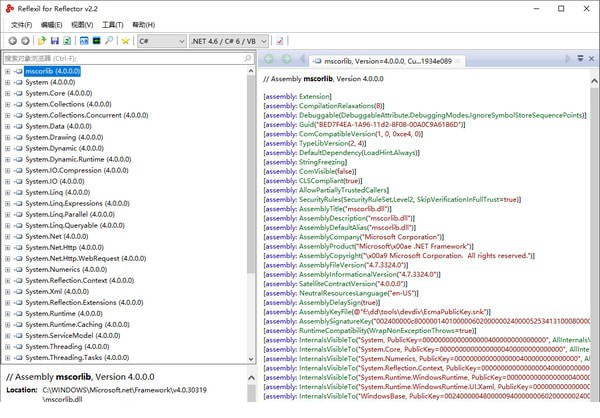The image size is (600, 418).
Task: Expand the System (4.0.0.0) node
Action: click(8, 82)
